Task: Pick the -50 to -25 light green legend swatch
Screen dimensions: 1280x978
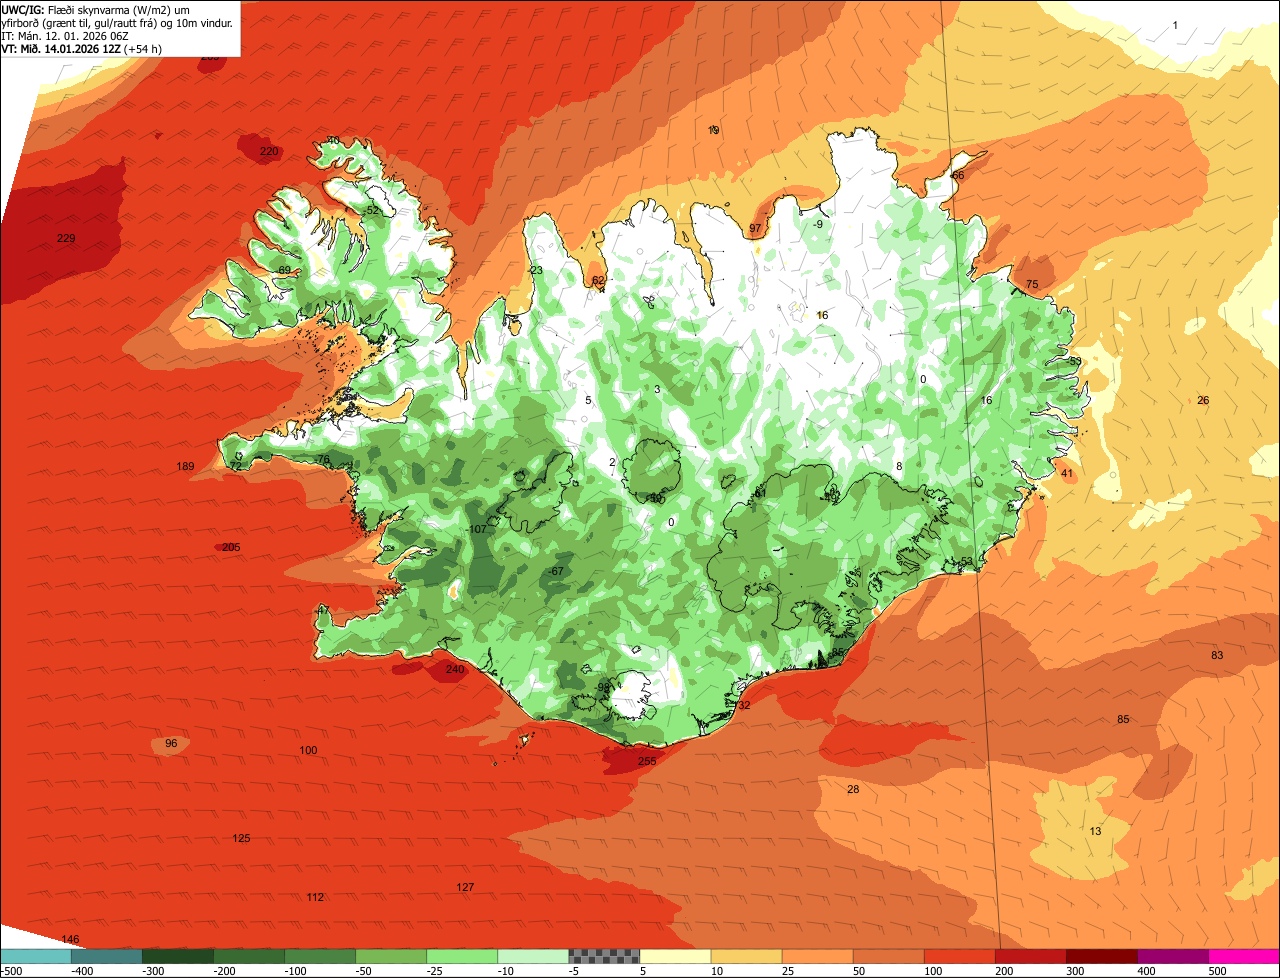Action: [x=391, y=956]
